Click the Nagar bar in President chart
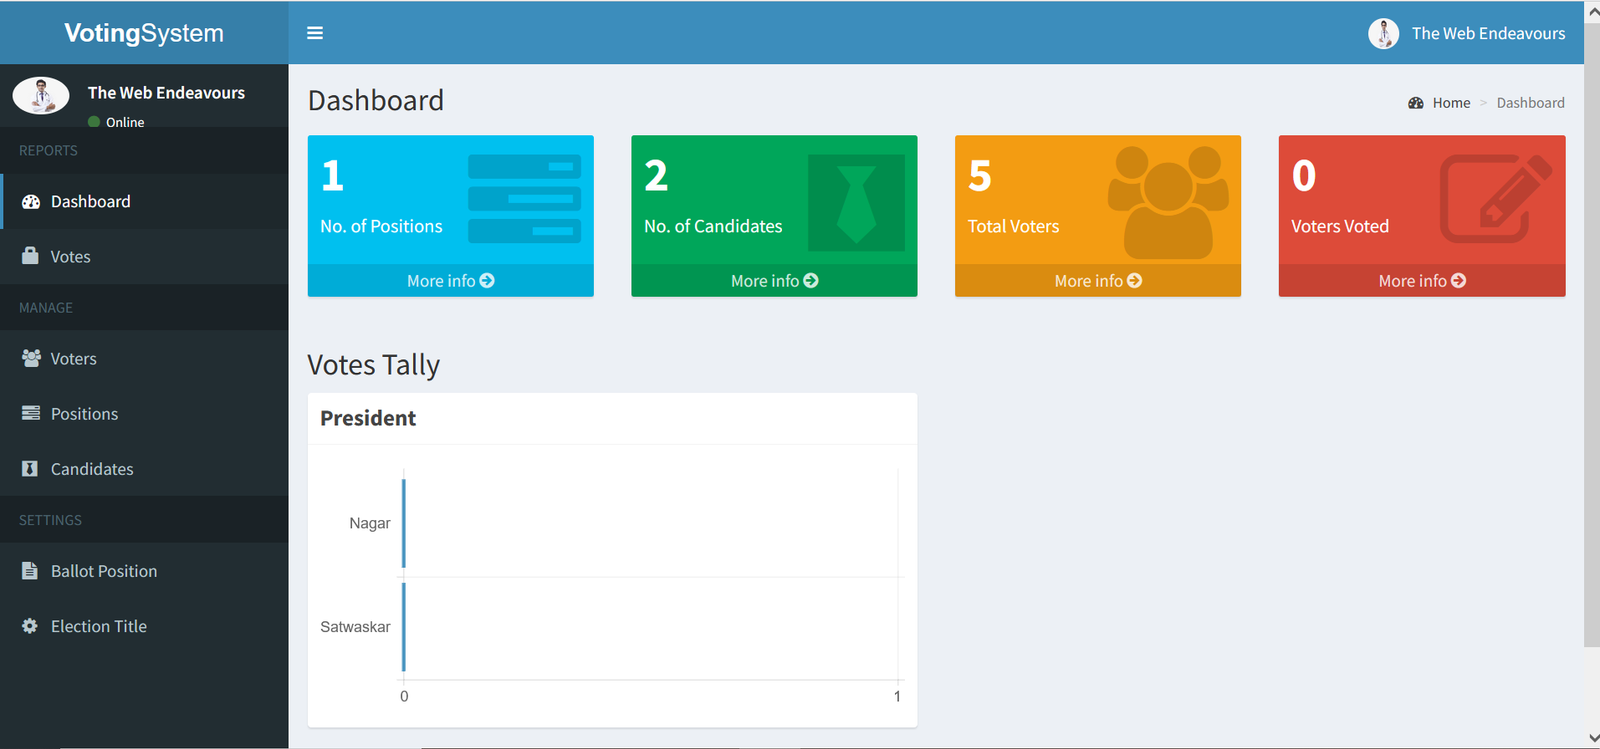The image size is (1600, 749). [x=404, y=523]
